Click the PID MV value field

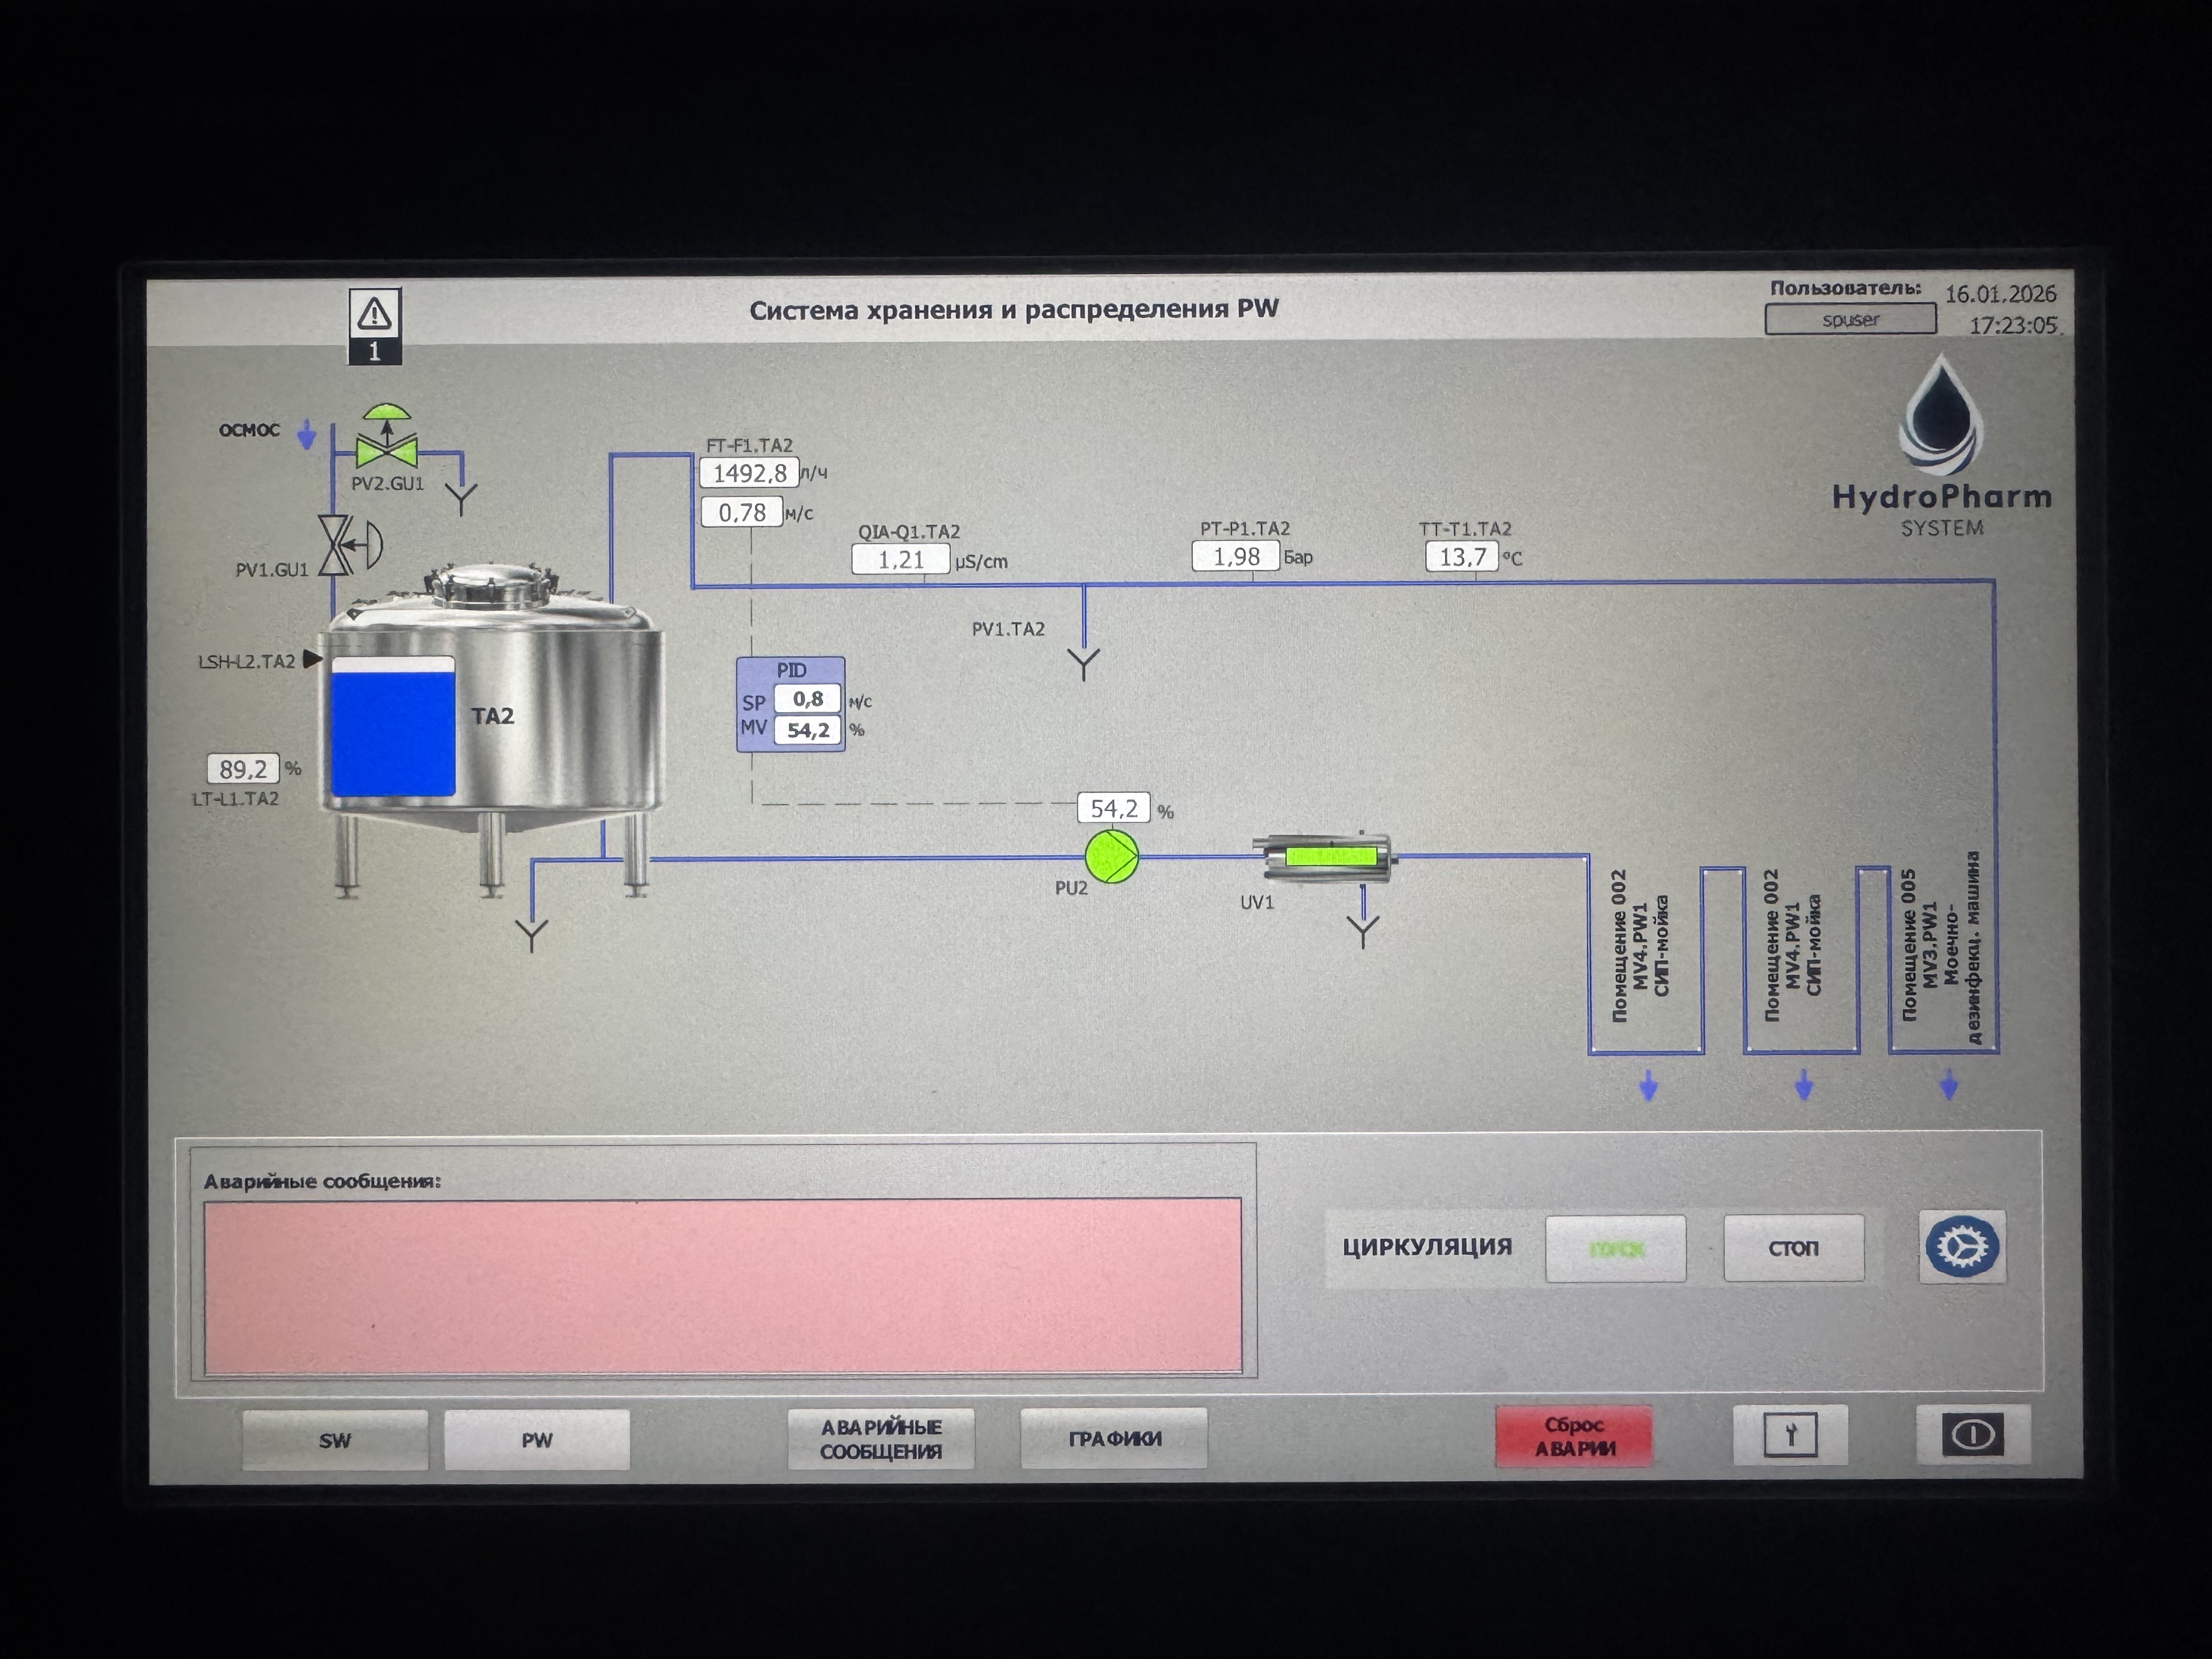807,730
